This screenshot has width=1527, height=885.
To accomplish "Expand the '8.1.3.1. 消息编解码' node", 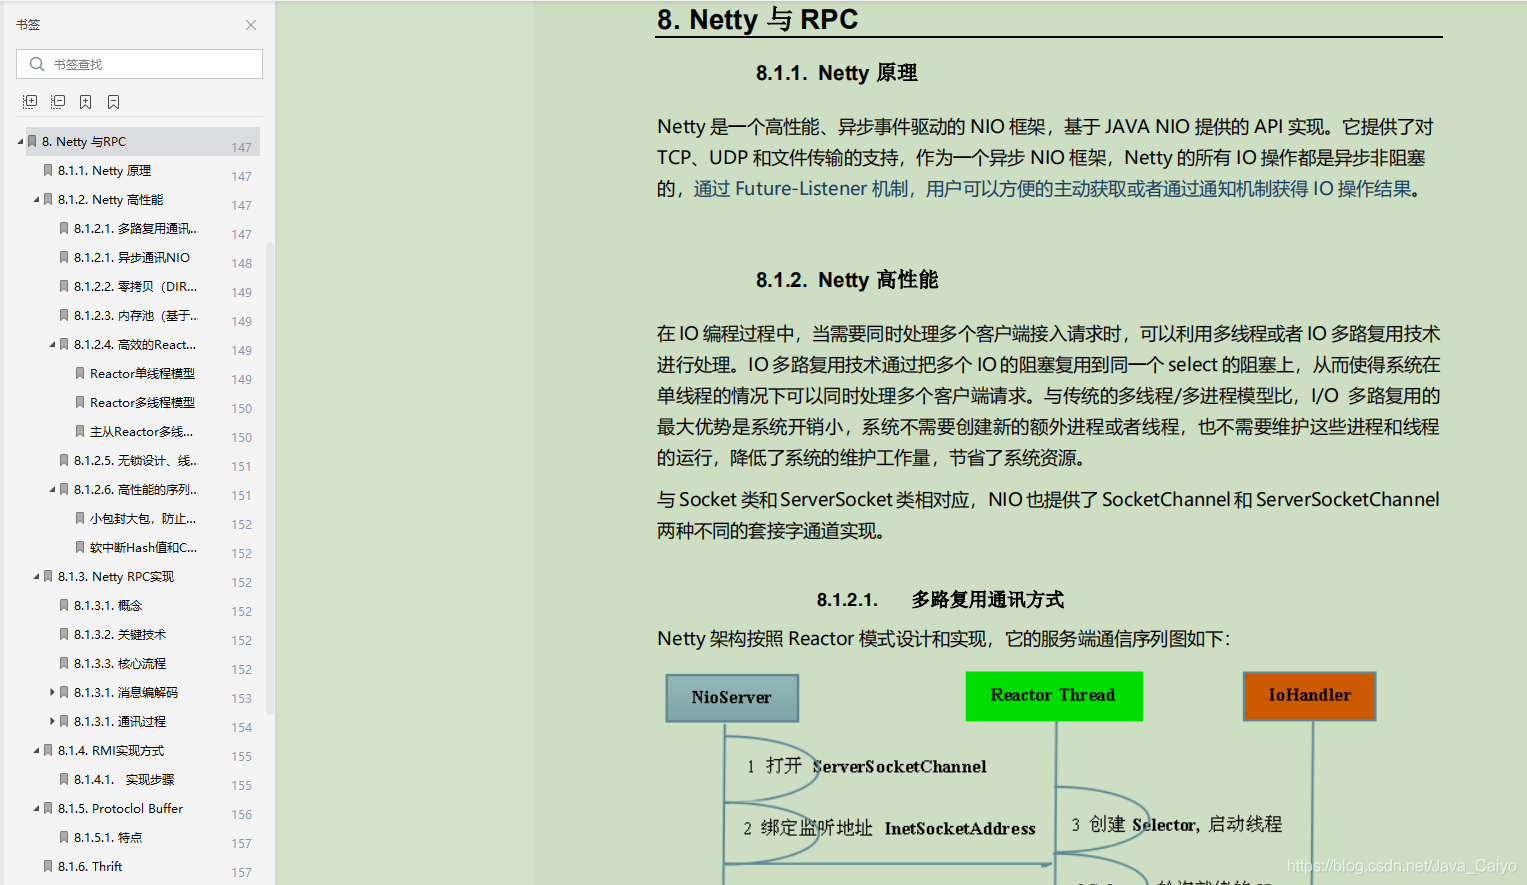I will tap(53, 692).
